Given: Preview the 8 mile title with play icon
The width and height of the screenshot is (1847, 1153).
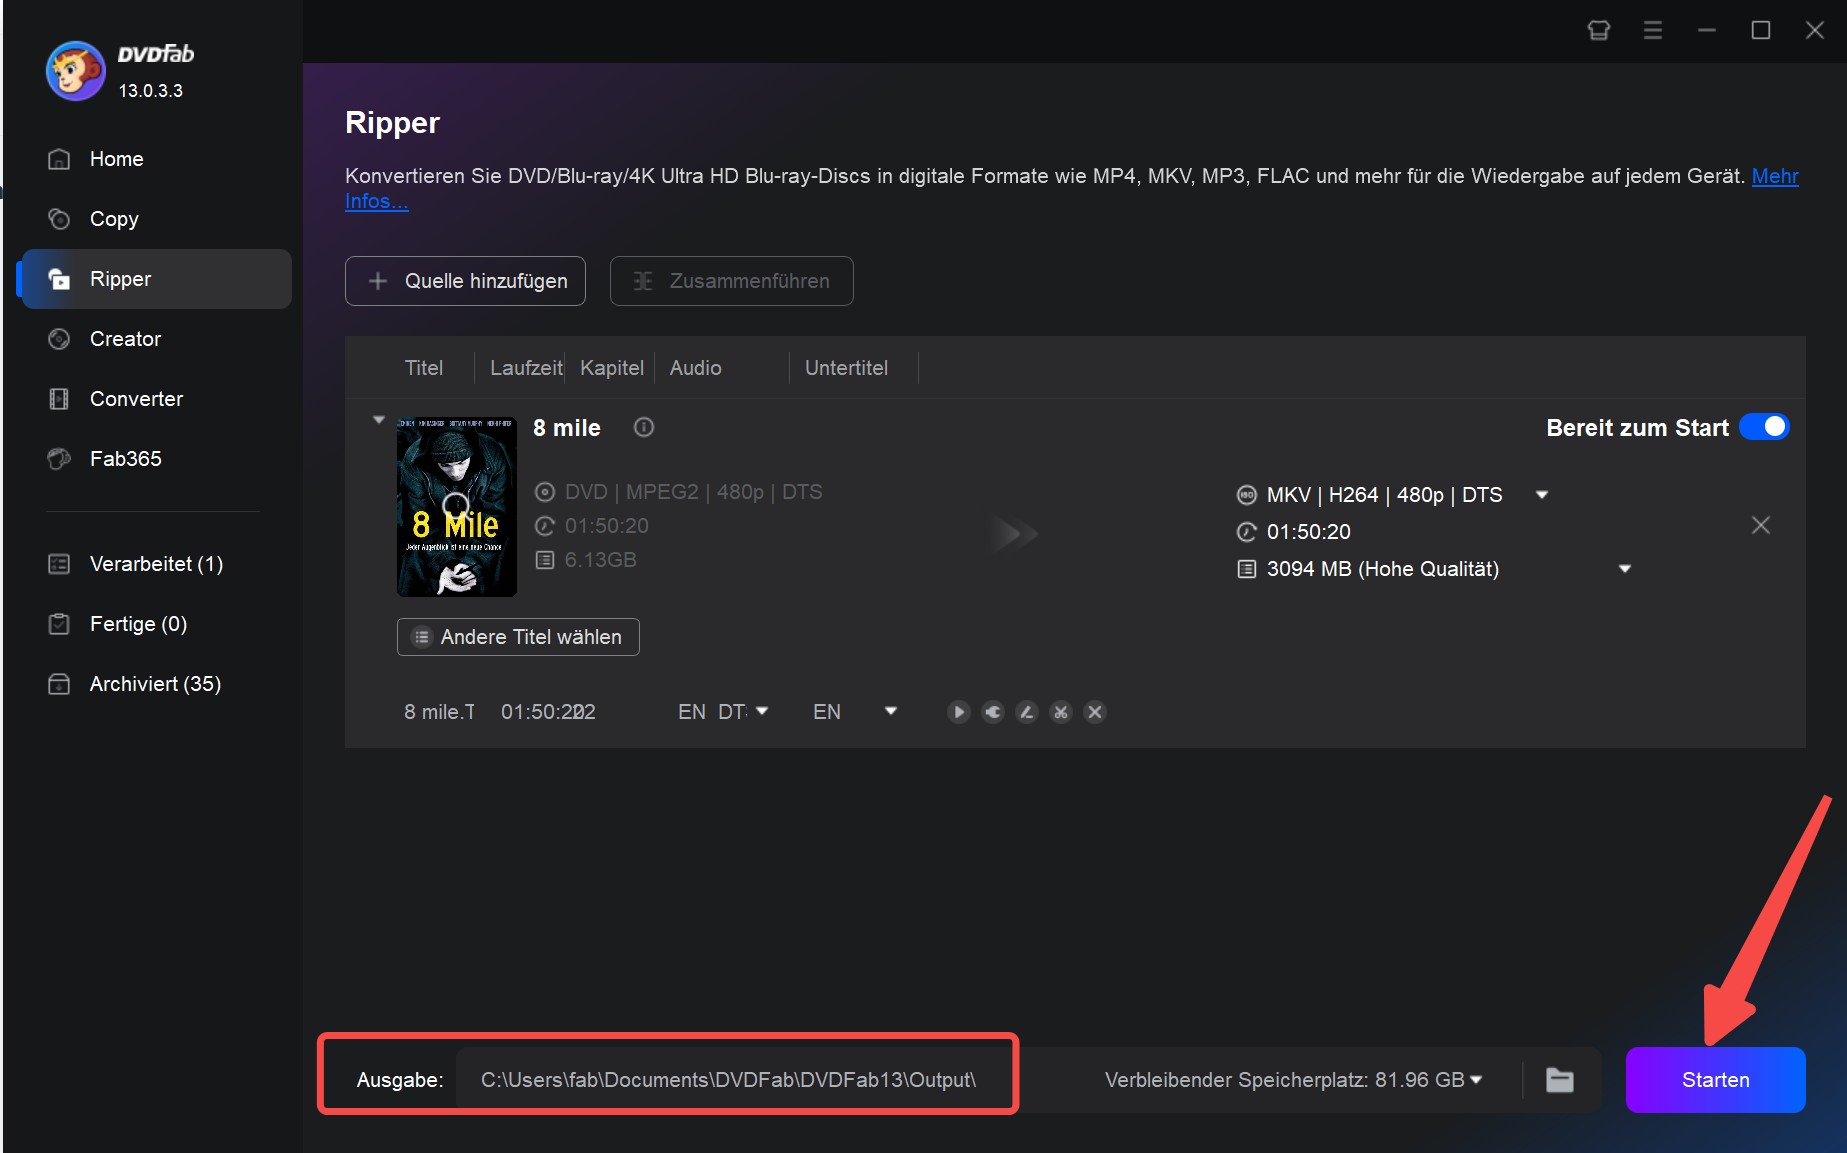Looking at the screenshot, I should [959, 712].
